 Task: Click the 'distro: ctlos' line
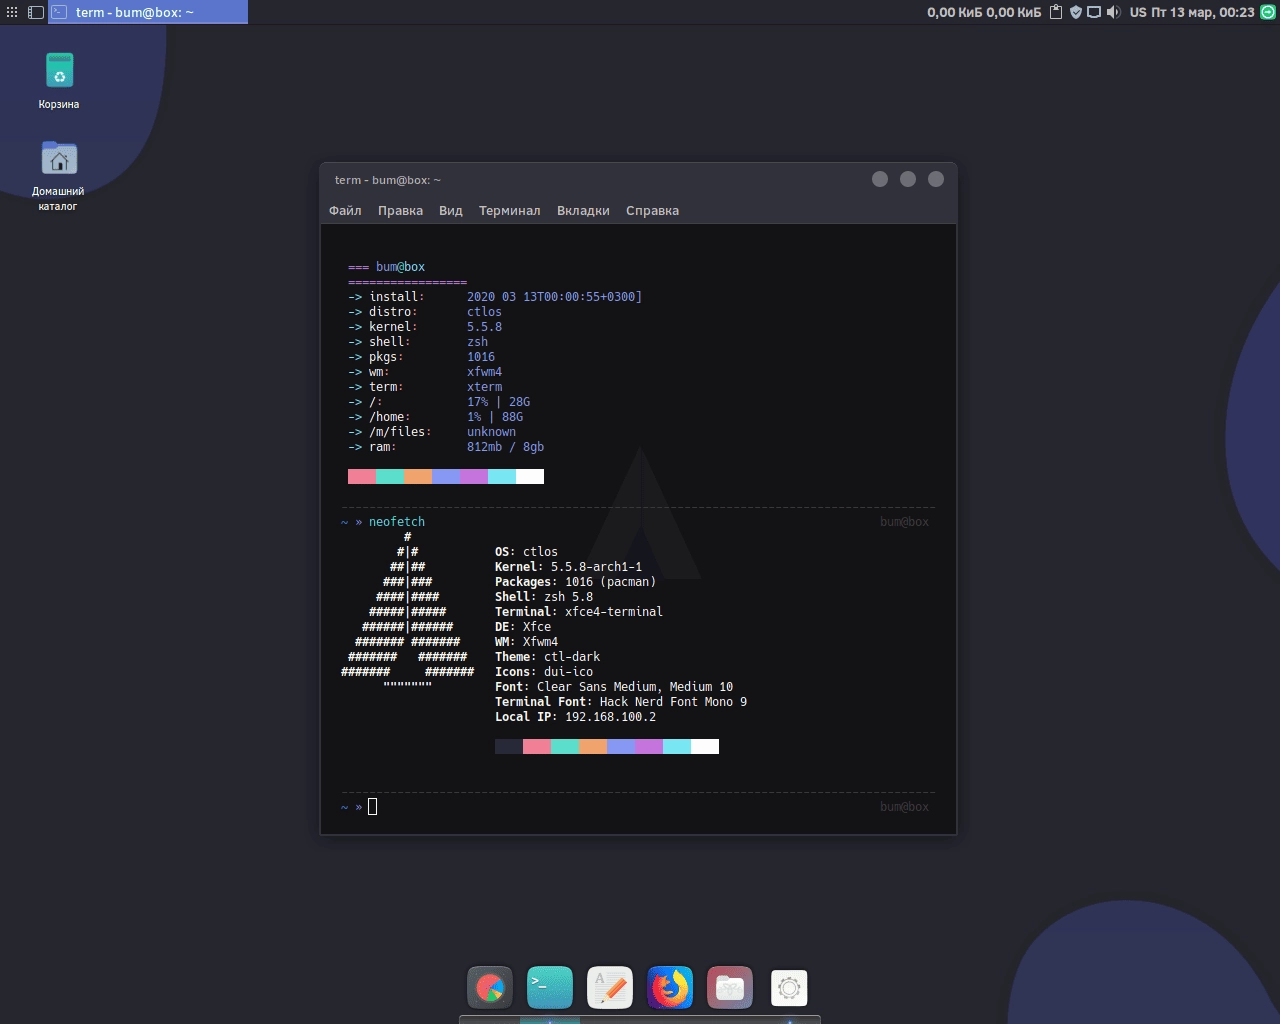point(425,312)
